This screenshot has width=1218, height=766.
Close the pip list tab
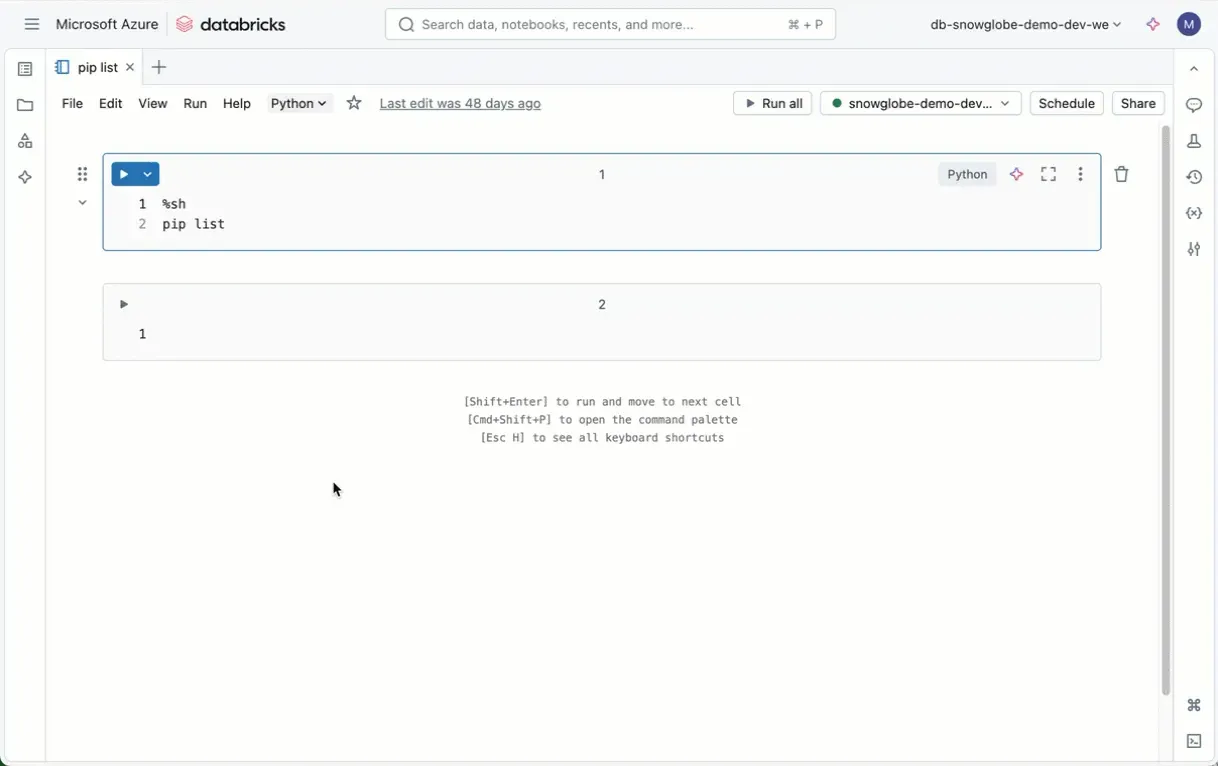tap(130, 68)
